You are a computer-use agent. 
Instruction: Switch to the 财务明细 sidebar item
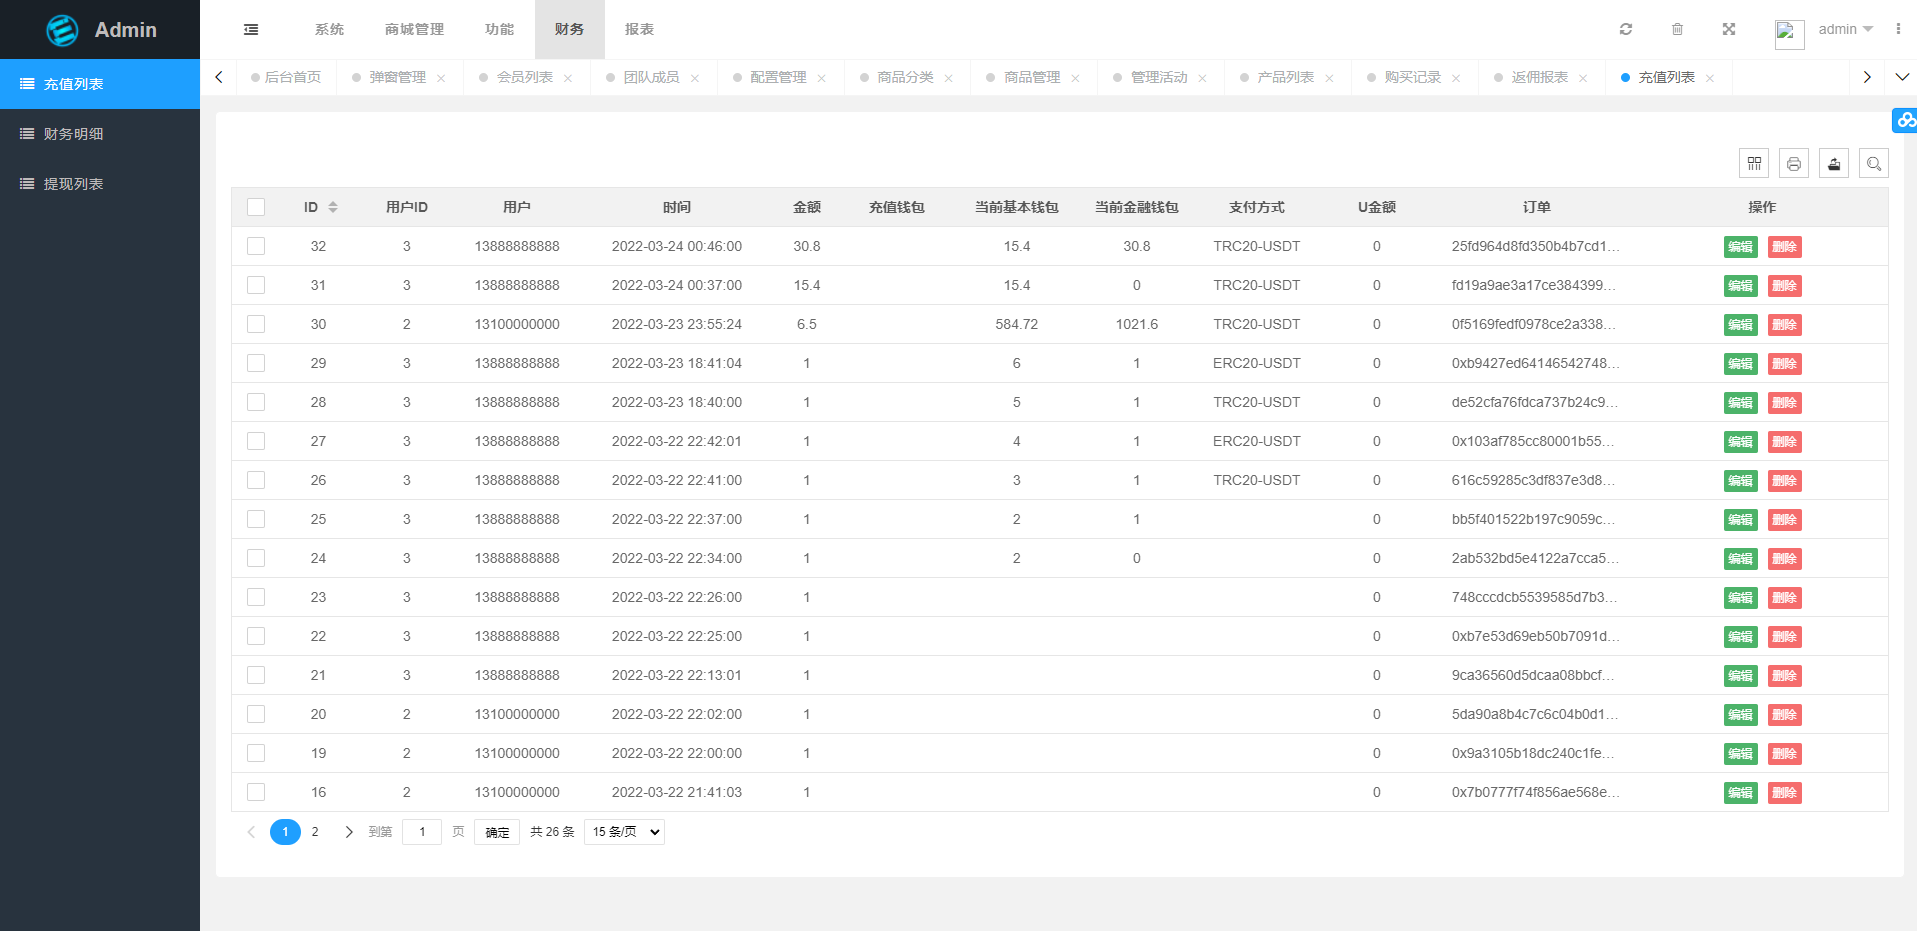tap(72, 133)
